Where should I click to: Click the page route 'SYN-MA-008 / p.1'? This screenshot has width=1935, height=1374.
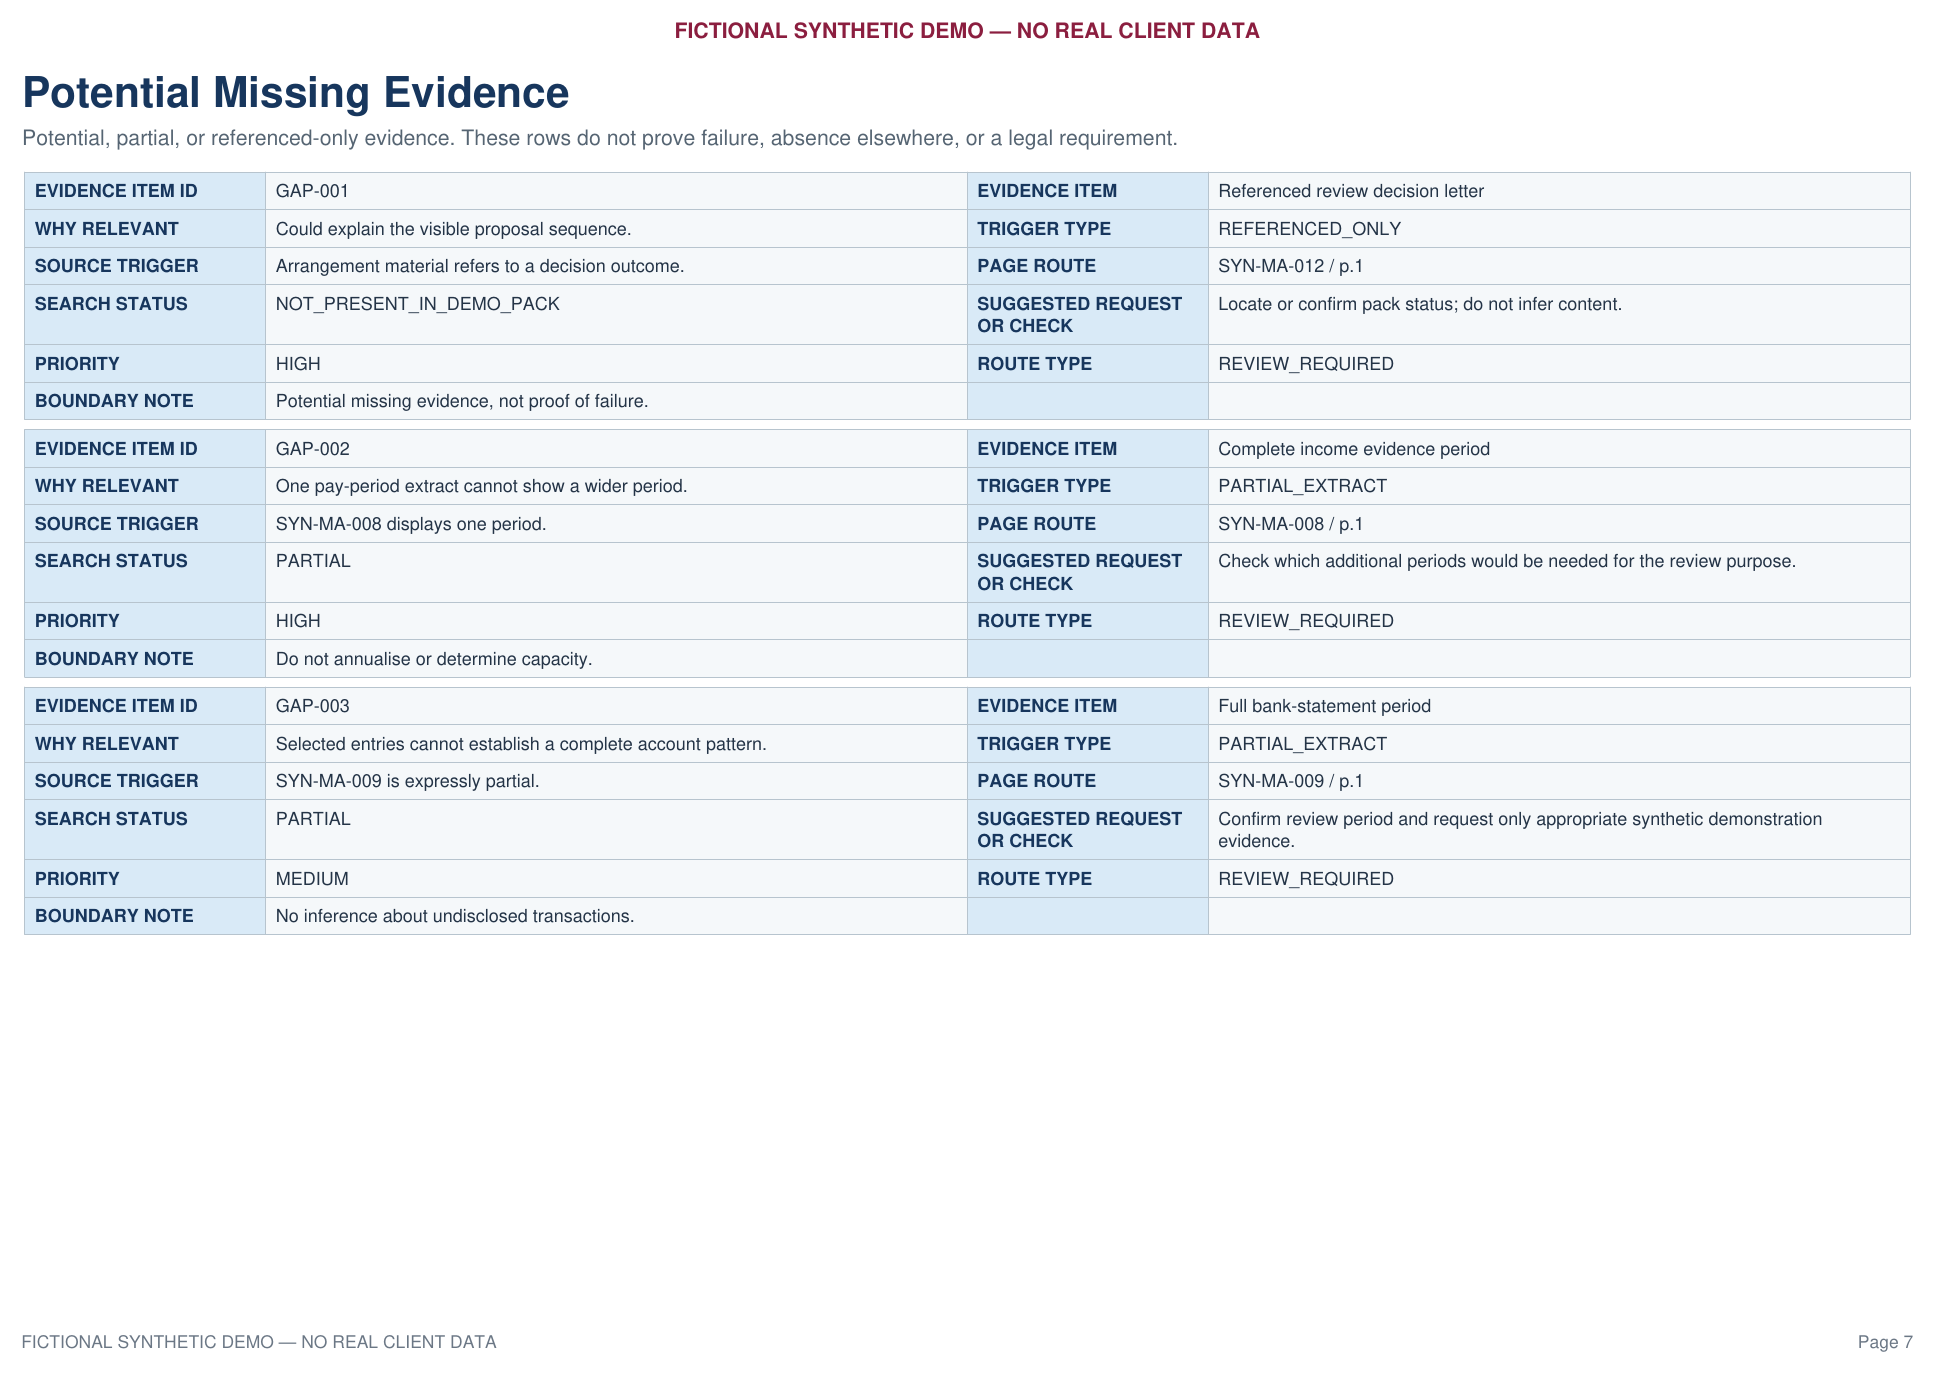(1290, 524)
